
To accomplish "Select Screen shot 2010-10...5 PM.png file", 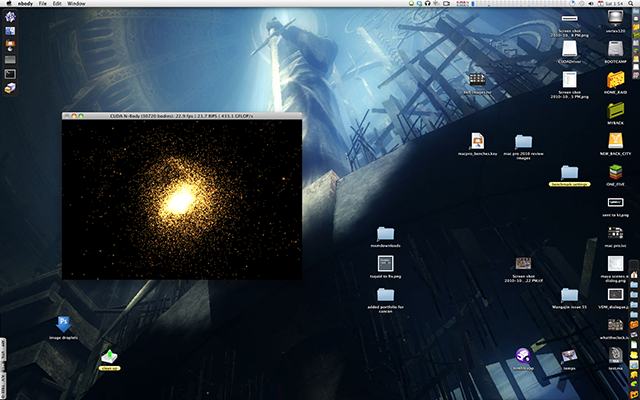I will [x=569, y=80].
